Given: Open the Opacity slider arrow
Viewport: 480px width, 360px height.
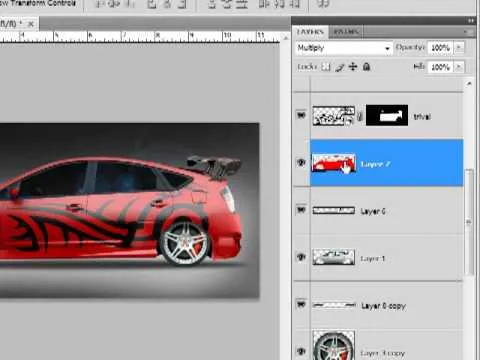Looking at the screenshot, I should (x=459, y=48).
